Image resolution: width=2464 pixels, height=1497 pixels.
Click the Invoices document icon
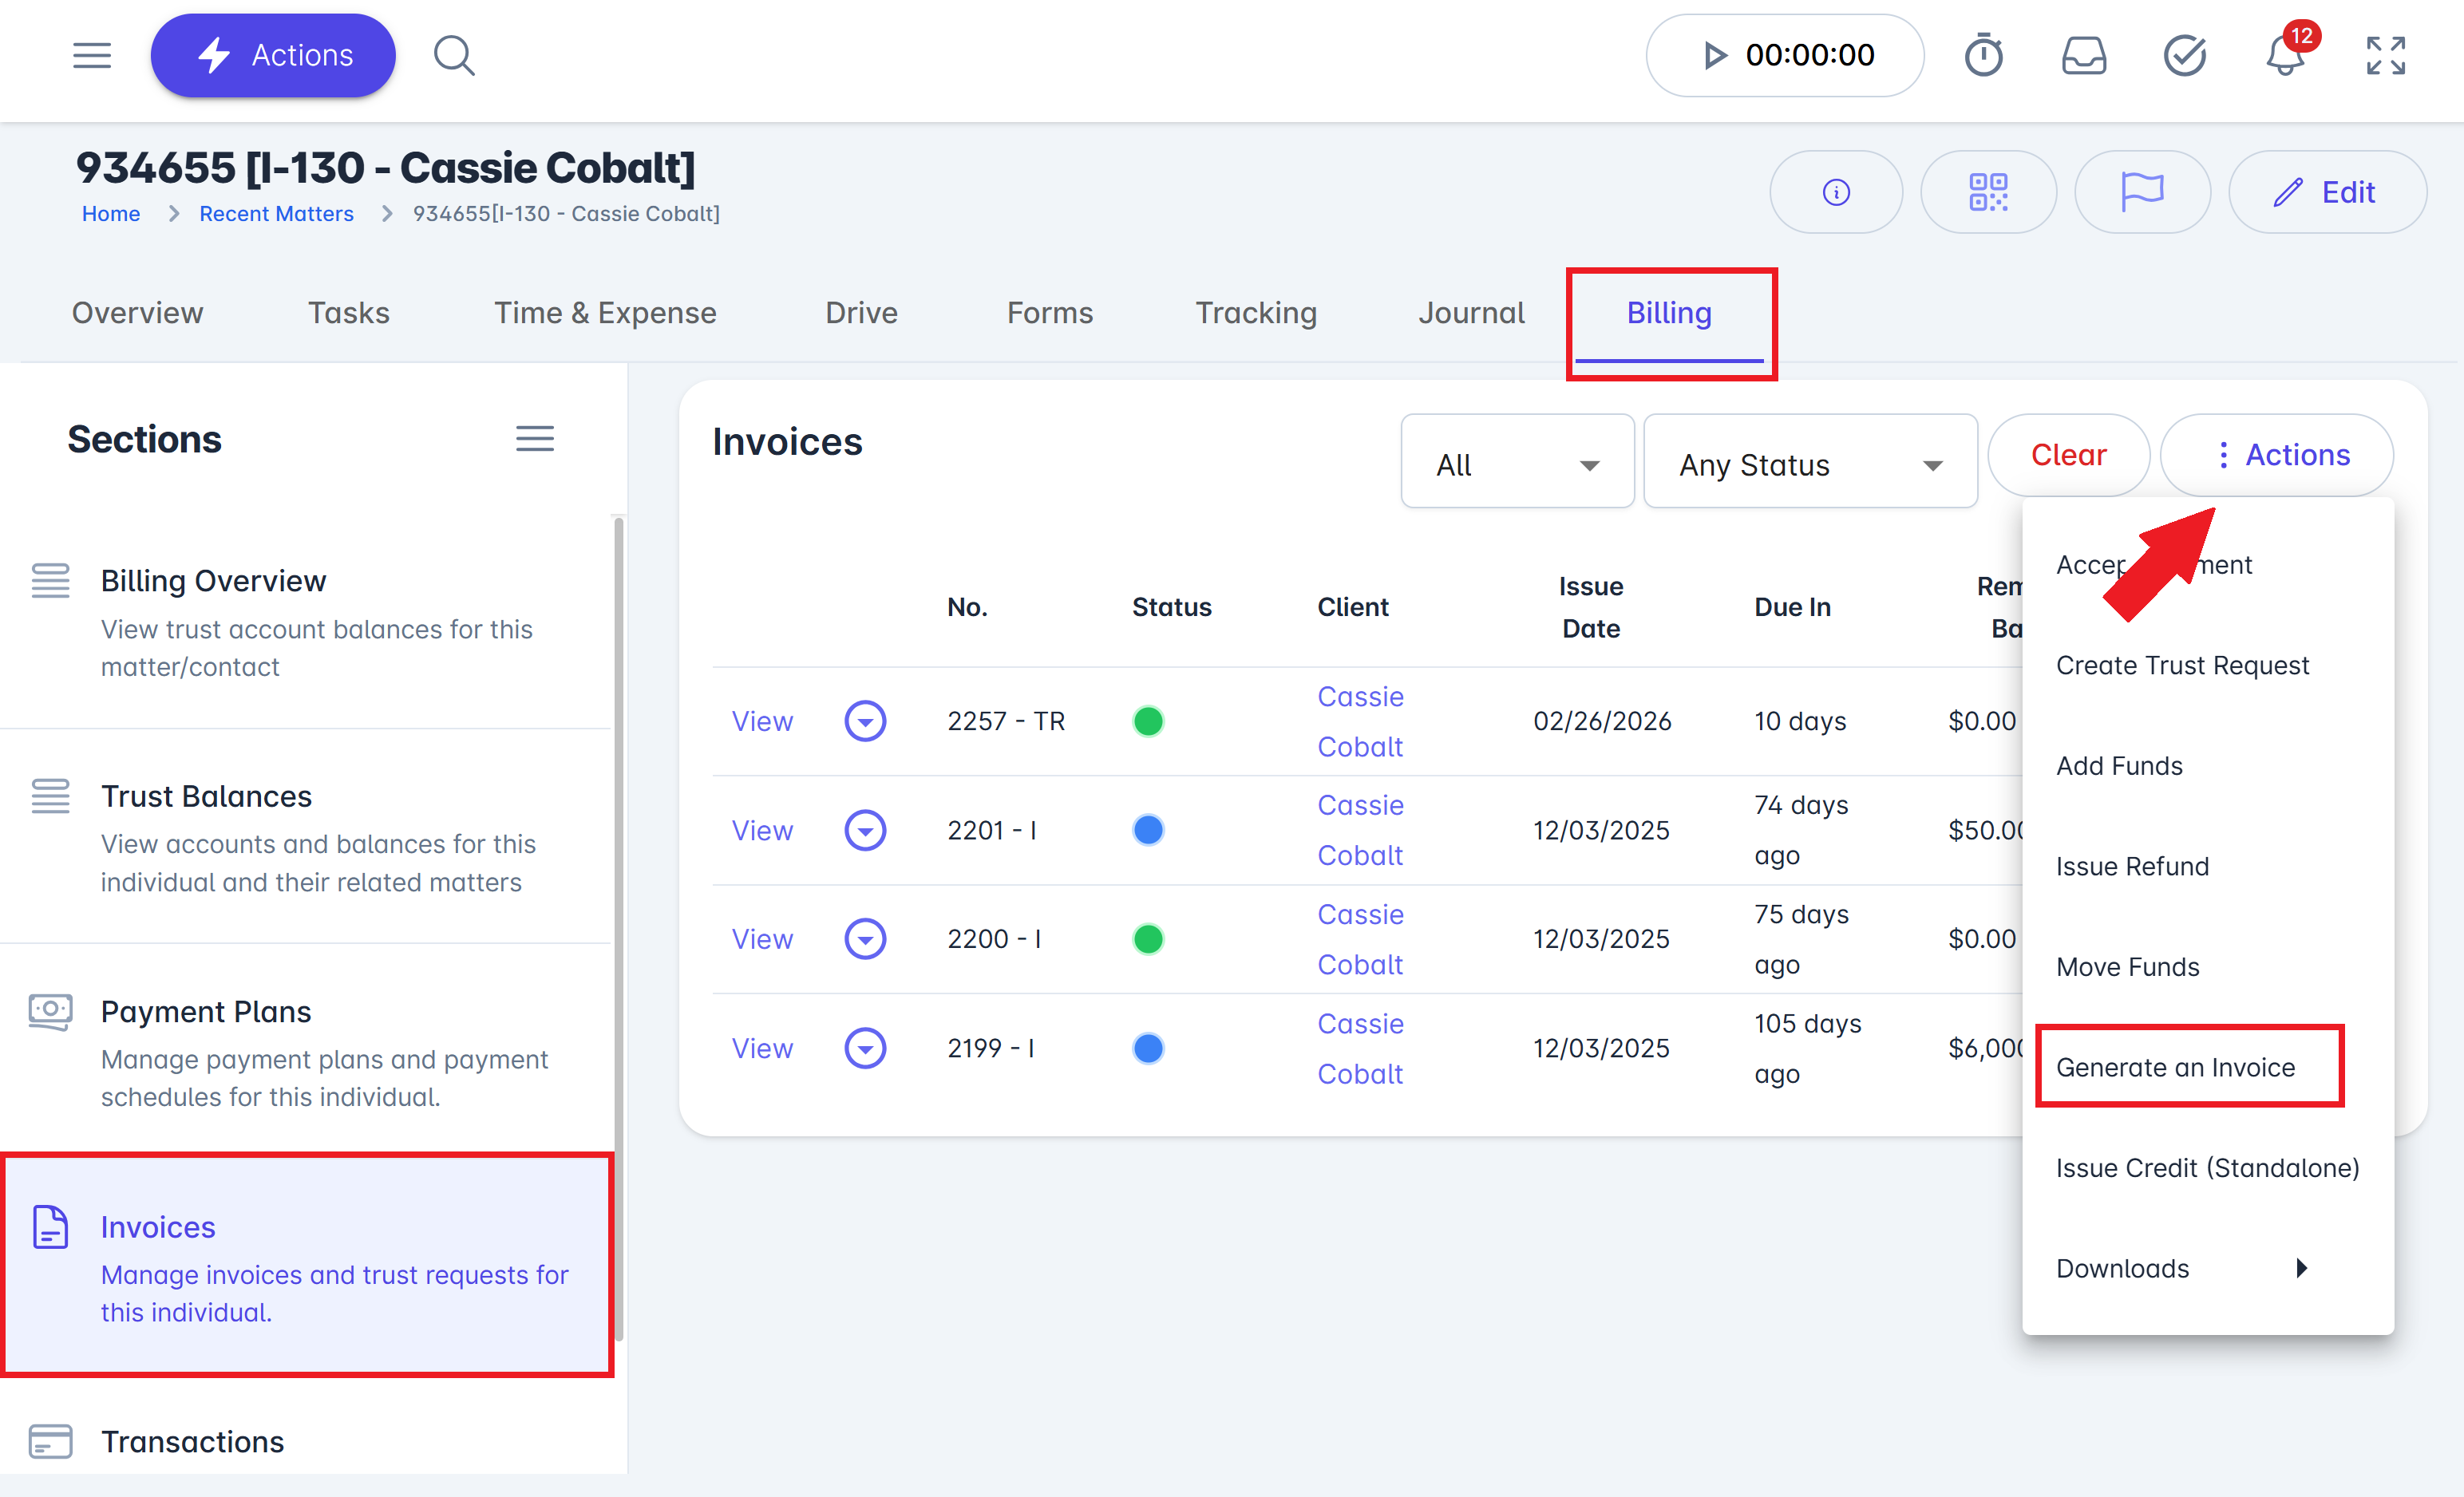[x=50, y=1227]
